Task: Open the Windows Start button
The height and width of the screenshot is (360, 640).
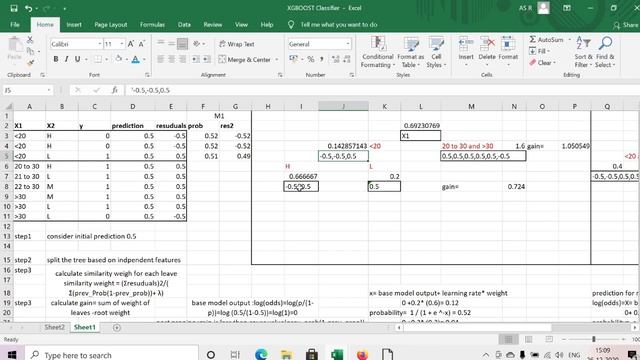Action: click(12, 354)
